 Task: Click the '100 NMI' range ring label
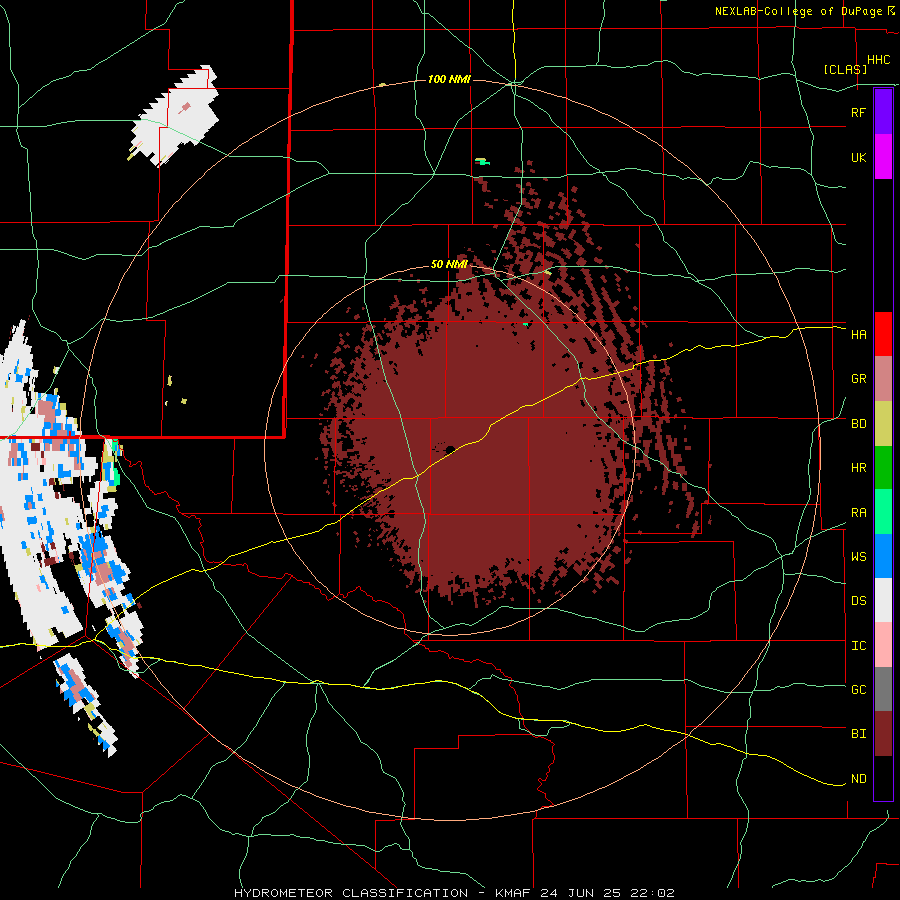449,79
